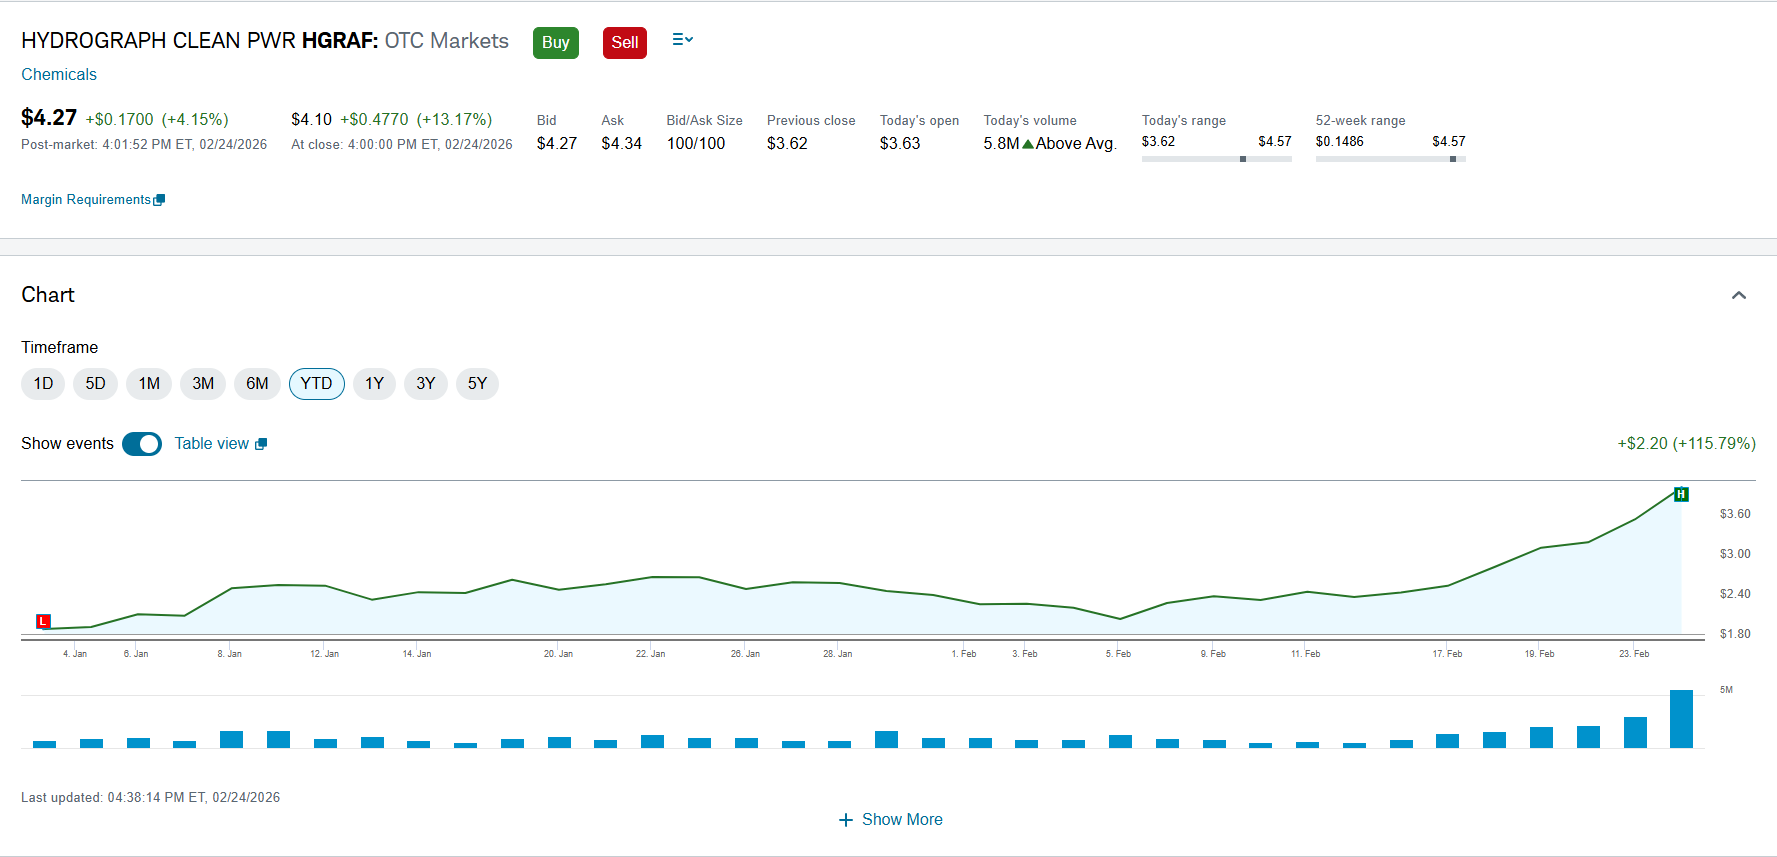Click the 17. Feb date axis label
Screen dimensions: 1777x857
tap(1447, 654)
